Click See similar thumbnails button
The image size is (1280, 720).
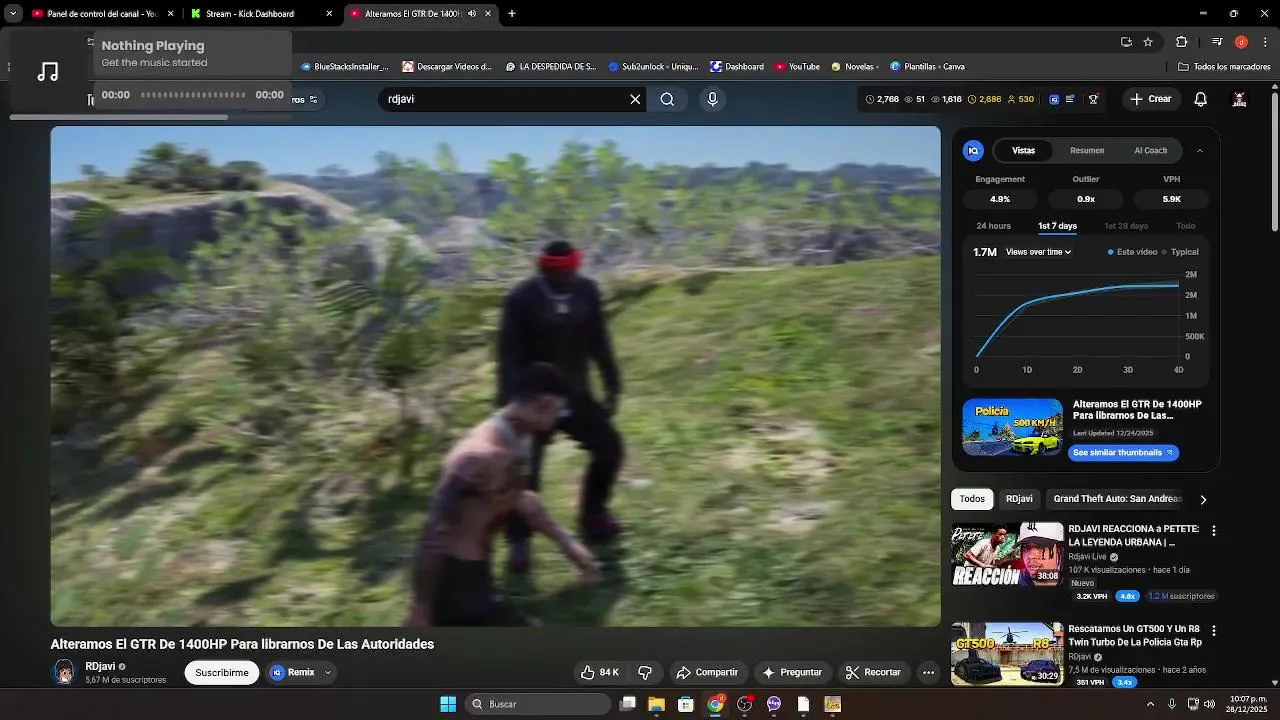click(1123, 452)
